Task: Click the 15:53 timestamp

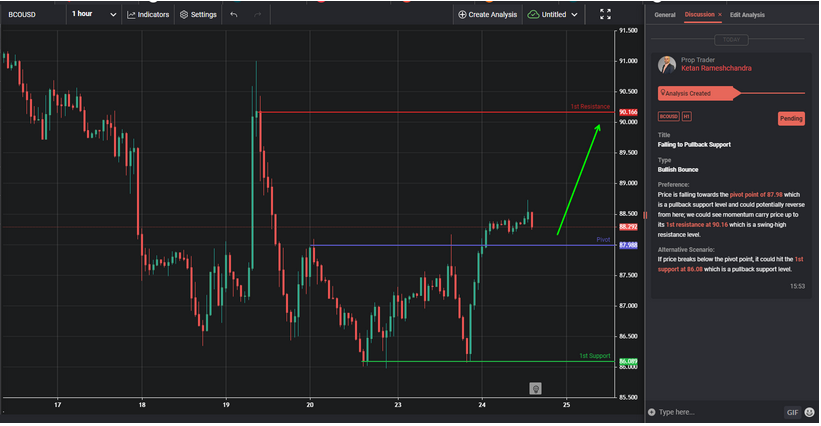Action: tap(797, 287)
